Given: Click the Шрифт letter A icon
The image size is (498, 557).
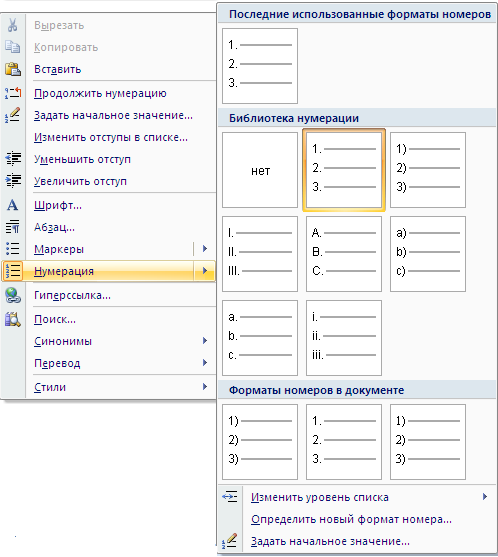Looking at the screenshot, I should [12, 205].
